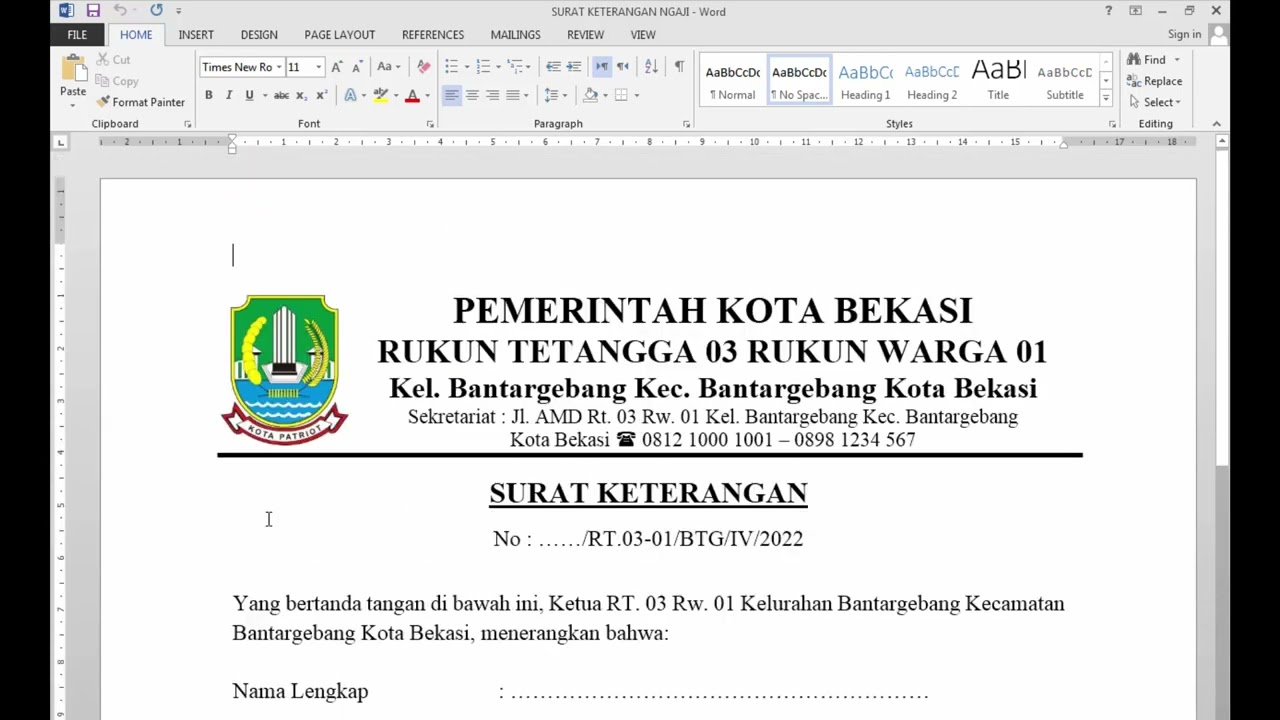
Task: Increase paragraph indent
Action: 574,67
